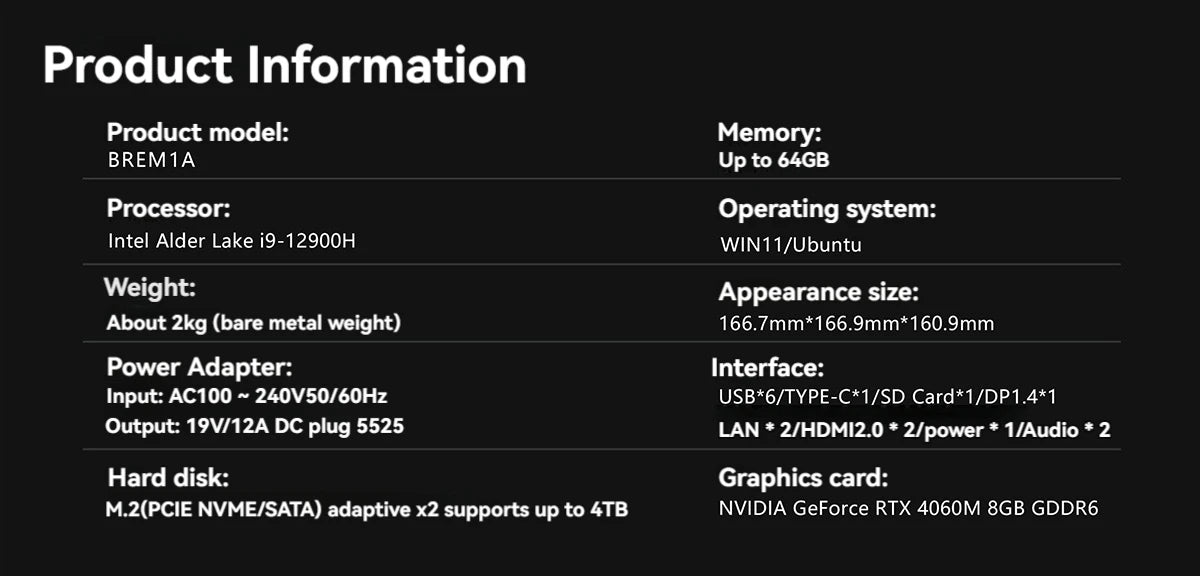This screenshot has width=1200, height=576.
Task: Select the 166.7mm appearance size value
Action: coord(856,324)
